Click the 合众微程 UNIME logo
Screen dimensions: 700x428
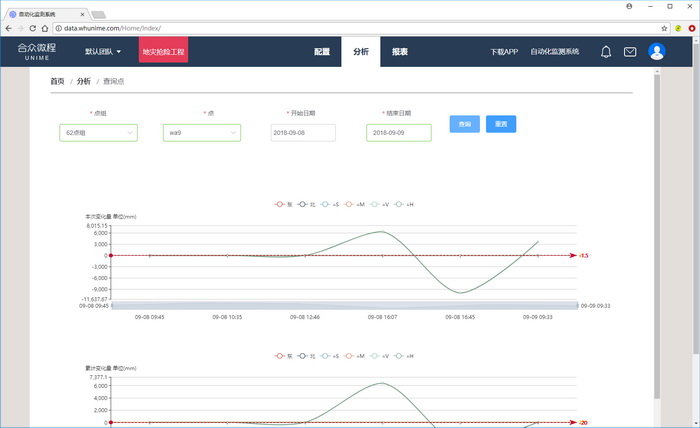(37, 52)
